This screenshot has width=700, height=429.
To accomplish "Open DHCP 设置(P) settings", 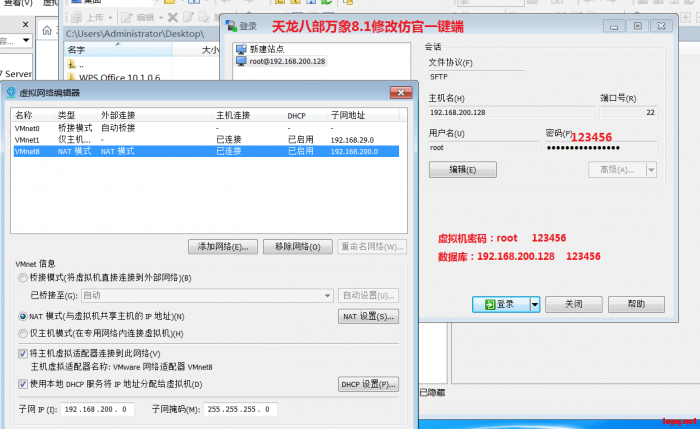I will coord(368,384).
